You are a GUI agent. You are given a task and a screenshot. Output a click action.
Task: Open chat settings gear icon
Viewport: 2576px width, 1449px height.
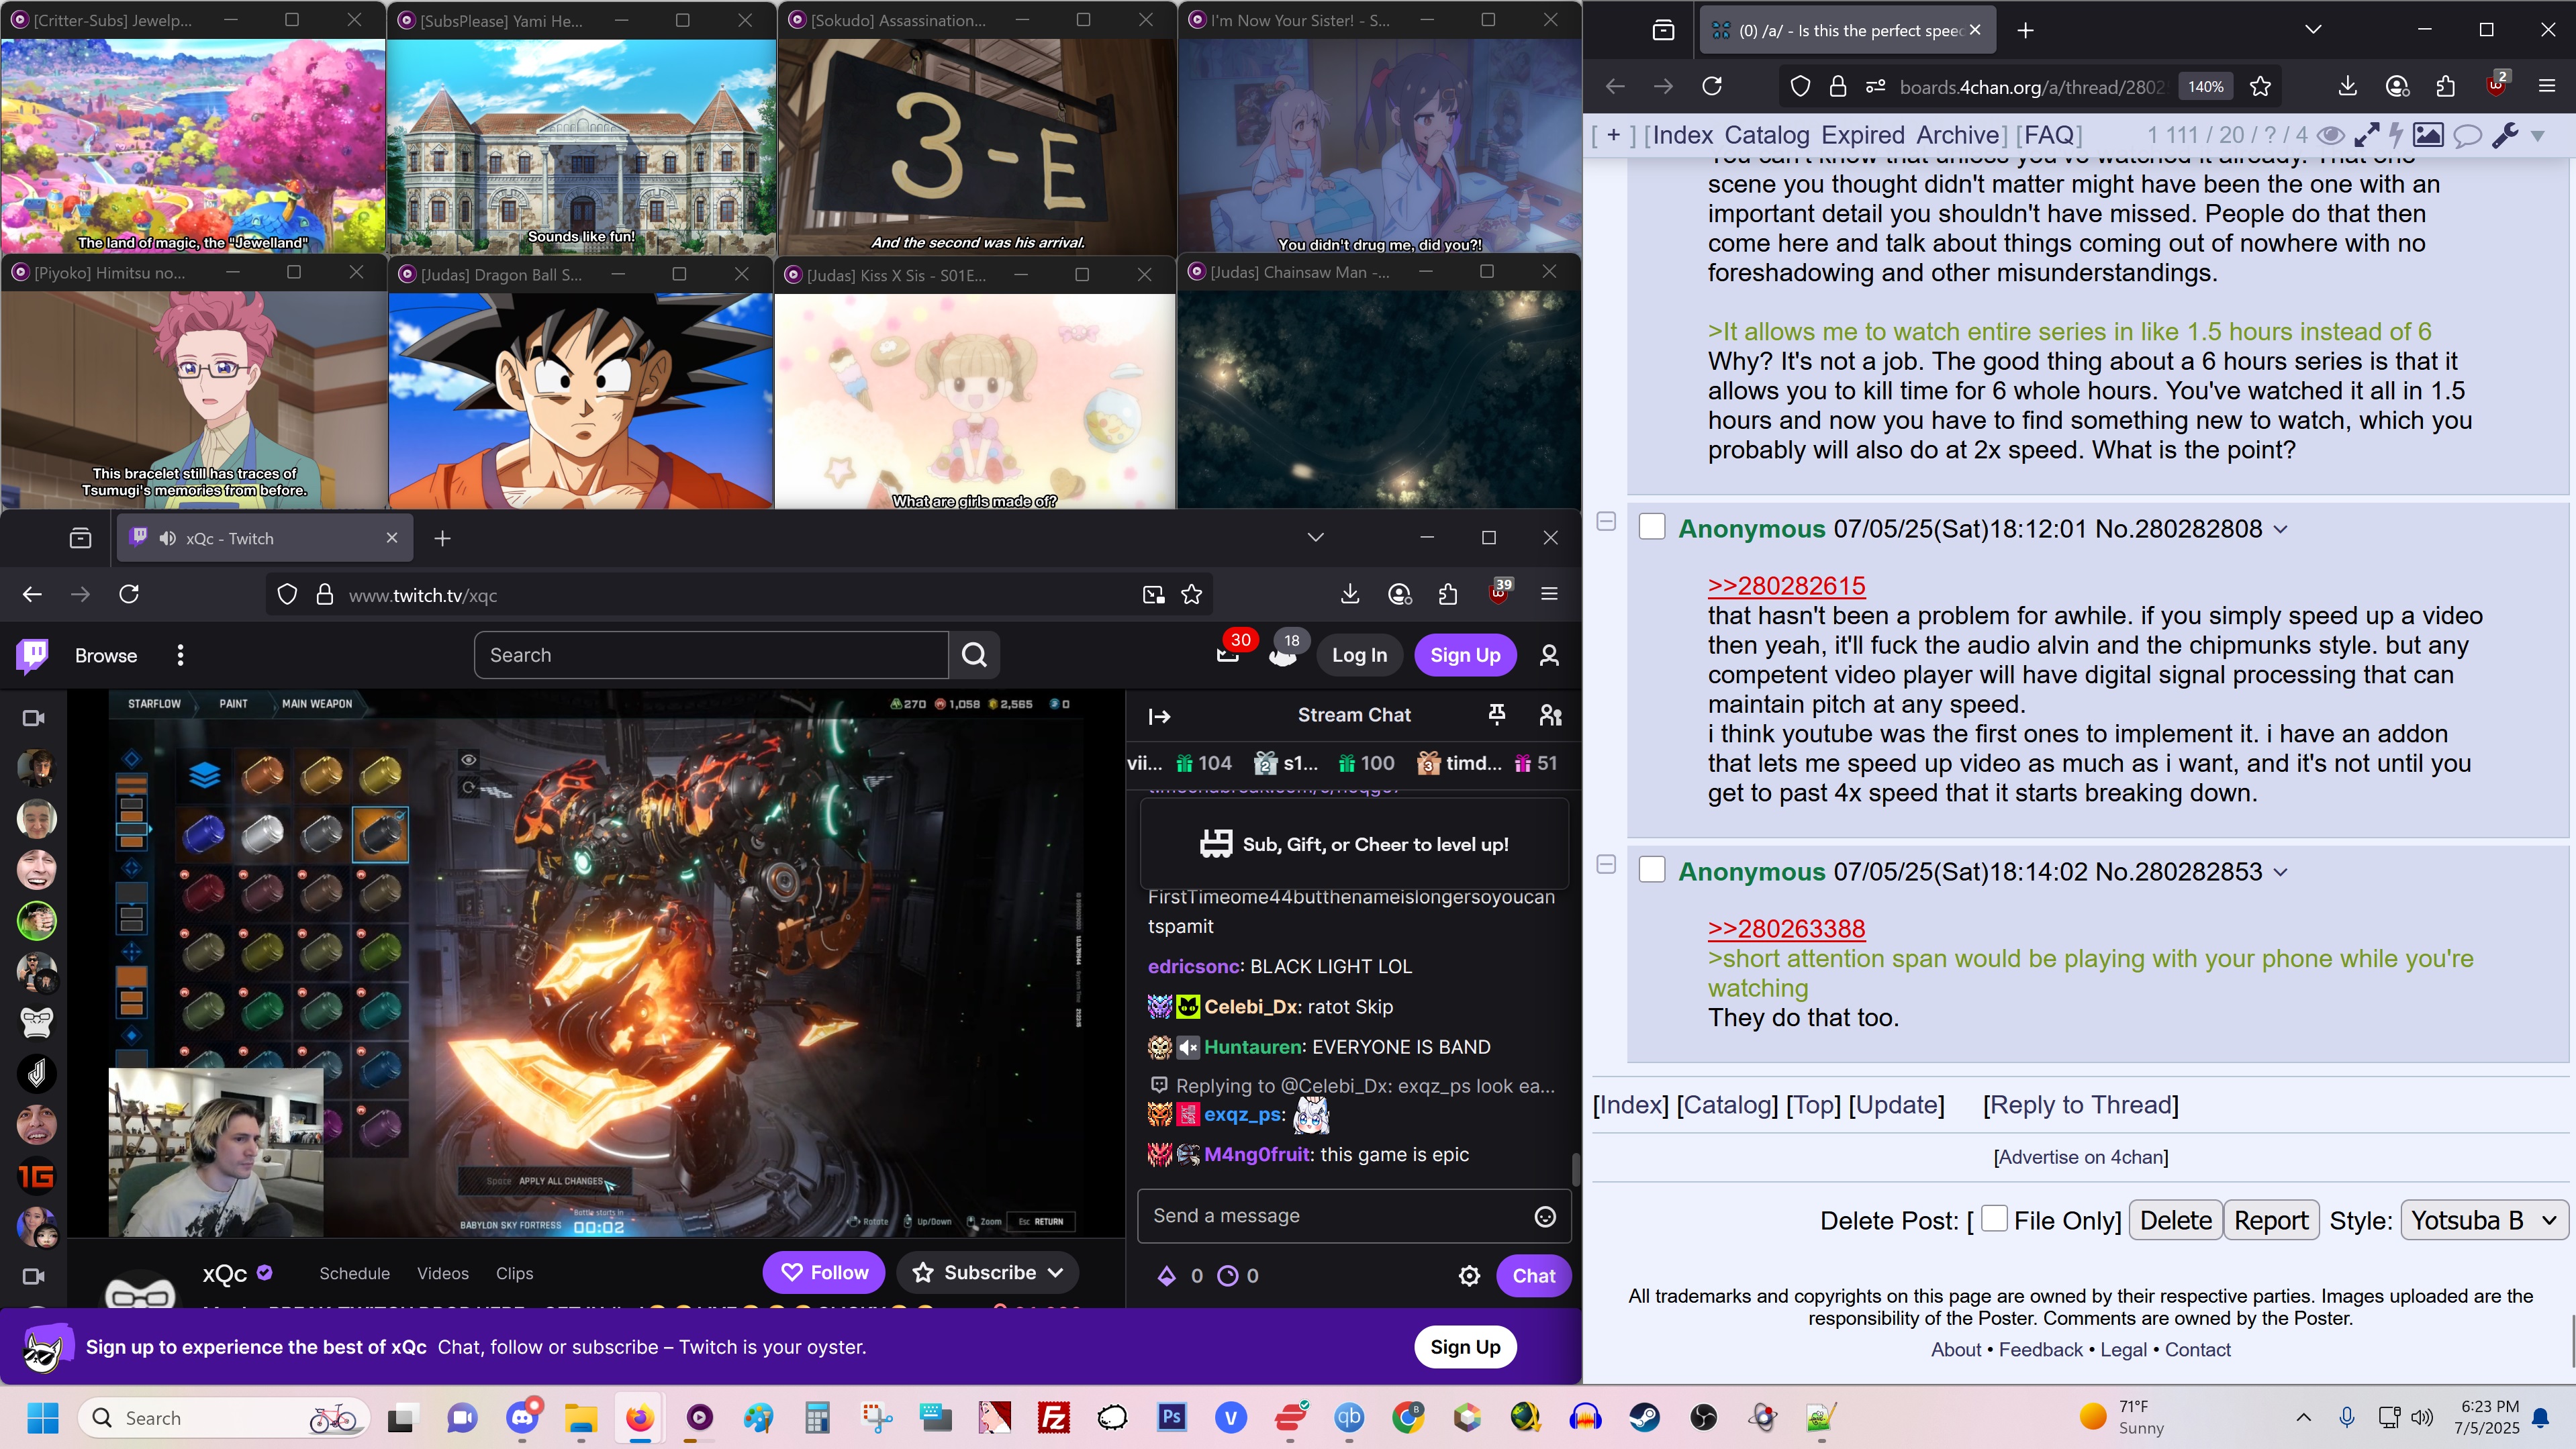(1469, 1275)
